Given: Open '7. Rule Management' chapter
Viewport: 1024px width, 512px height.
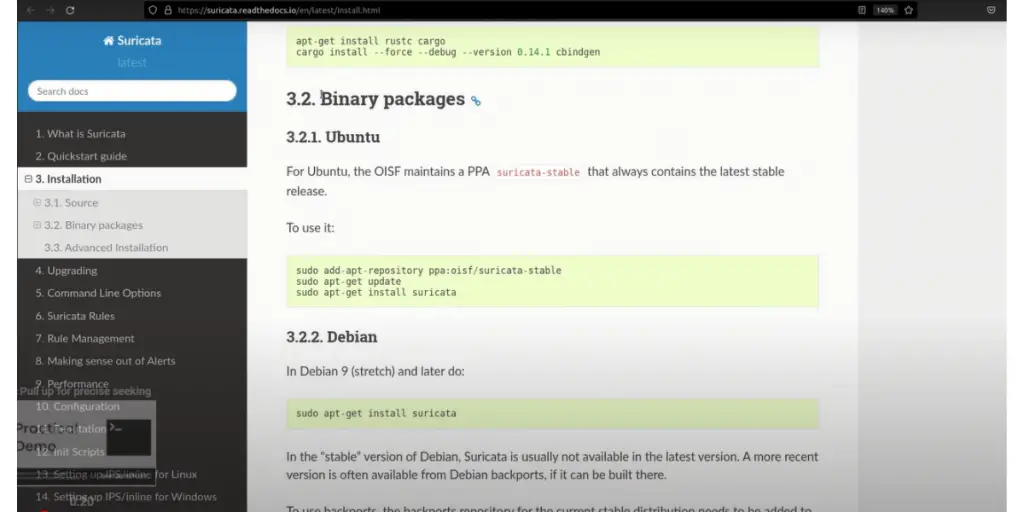Looking at the screenshot, I should (x=85, y=338).
